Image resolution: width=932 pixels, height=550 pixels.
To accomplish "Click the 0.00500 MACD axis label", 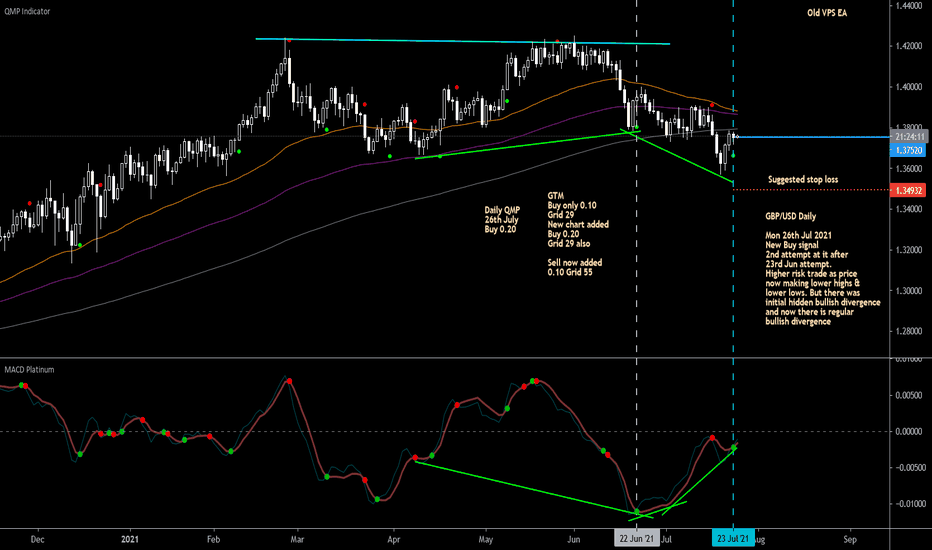I will pyautogui.click(x=909, y=395).
